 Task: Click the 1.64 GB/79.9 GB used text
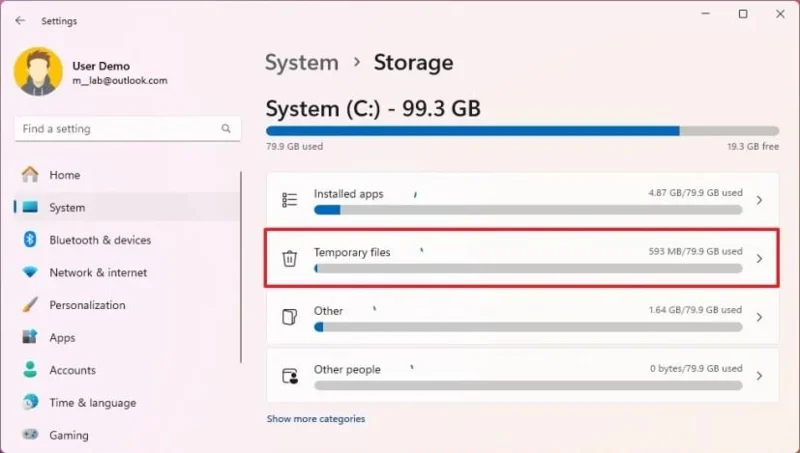point(695,310)
